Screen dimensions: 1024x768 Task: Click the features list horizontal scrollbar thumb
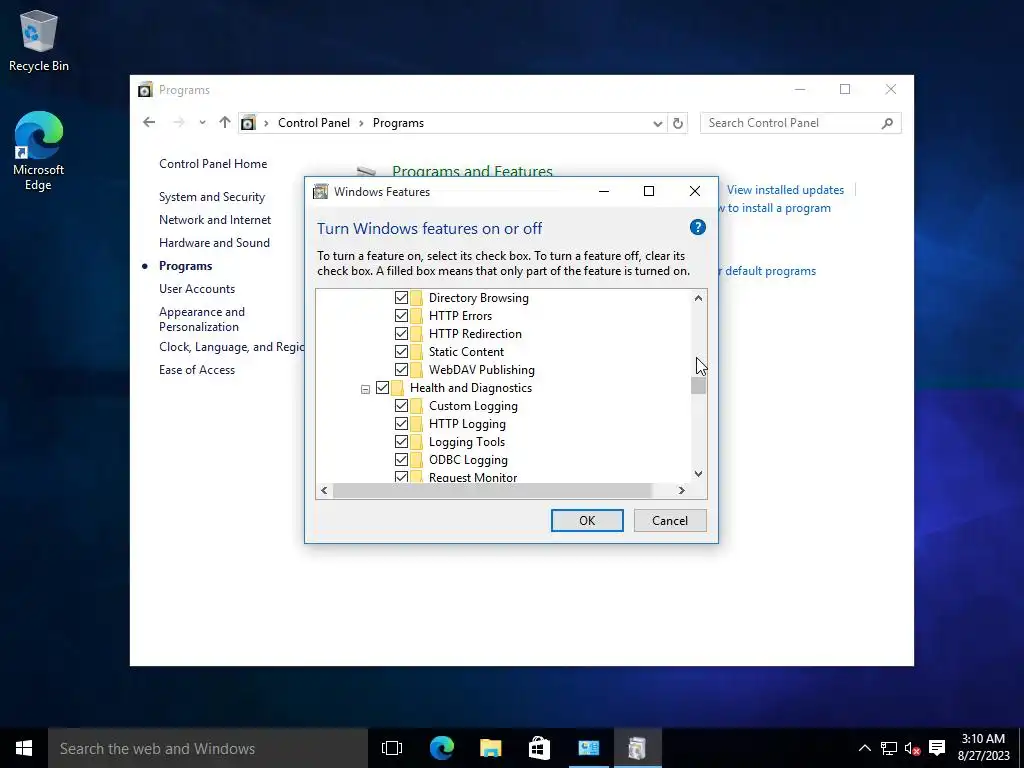[492, 490]
